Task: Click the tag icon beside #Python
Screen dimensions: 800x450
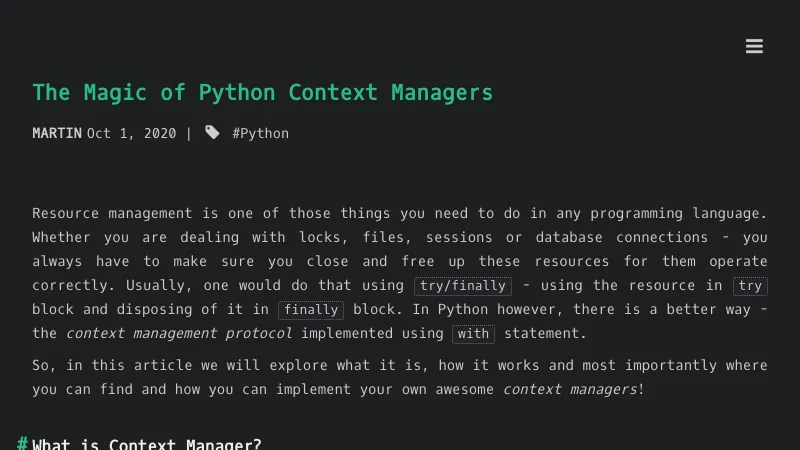Action: tap(212, 132)
